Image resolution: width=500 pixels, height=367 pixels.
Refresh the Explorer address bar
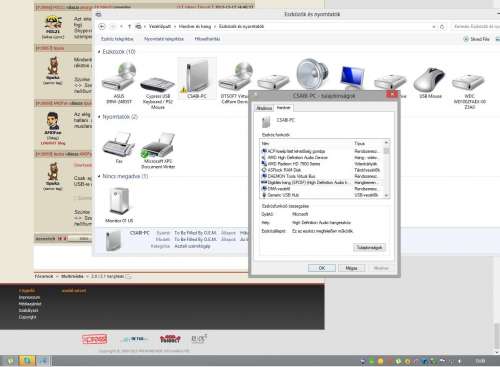[442, 27]
